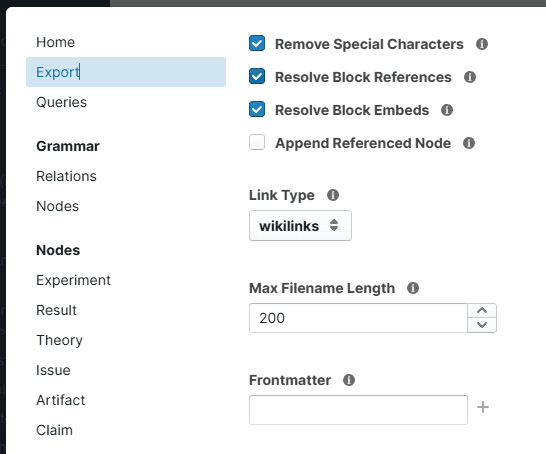Enable Append Referenced Node checkbox
Viewport: 546px width, 454px height.
[257, 142]
